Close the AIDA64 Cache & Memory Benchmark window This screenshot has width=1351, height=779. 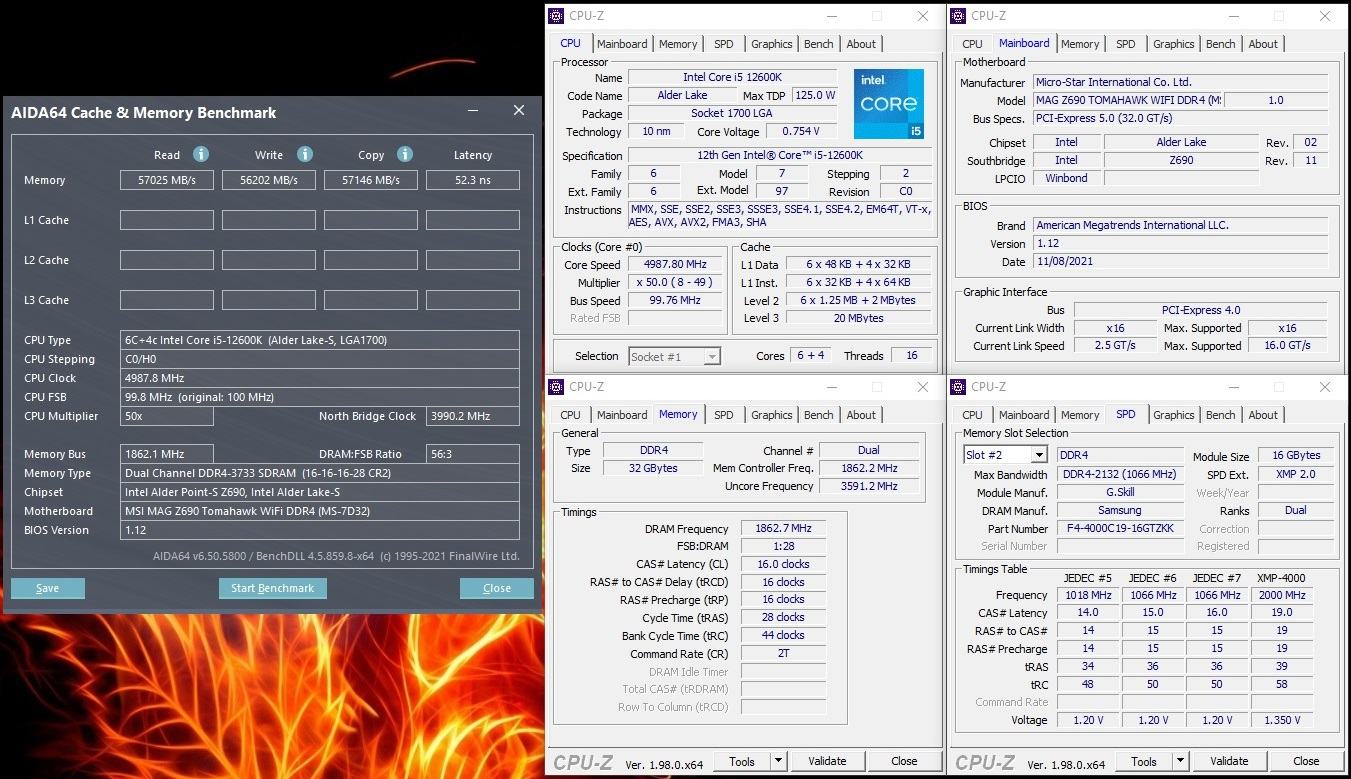point(519,110)
